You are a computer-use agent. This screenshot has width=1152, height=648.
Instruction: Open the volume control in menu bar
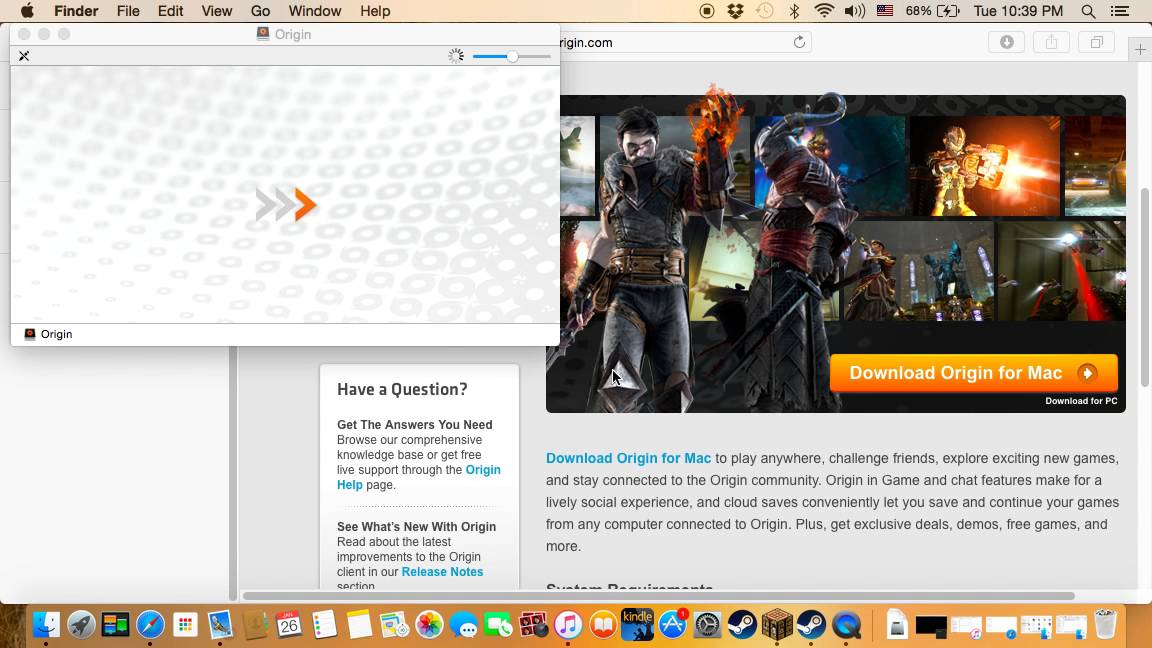pyautogui.click(x=854, y=11)
